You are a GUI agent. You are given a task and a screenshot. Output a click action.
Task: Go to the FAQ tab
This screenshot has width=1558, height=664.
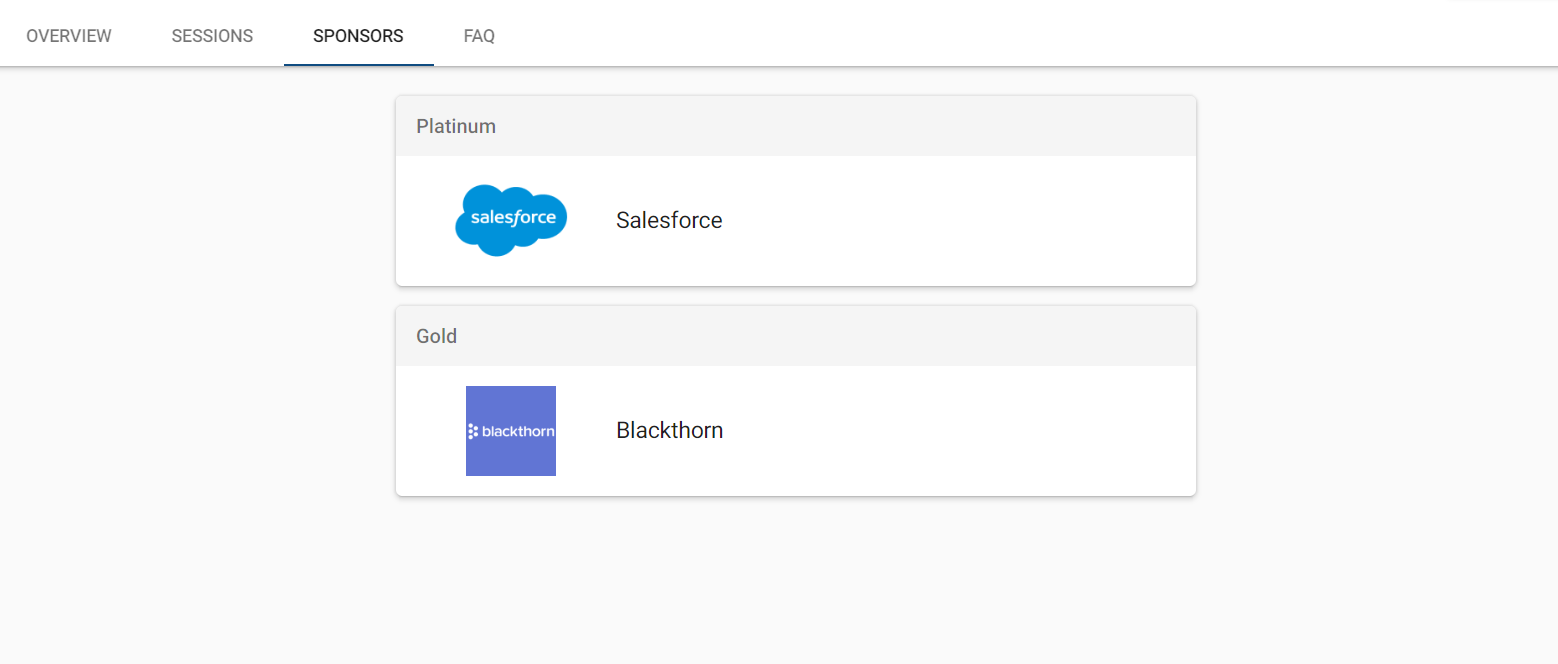(479, 36)
